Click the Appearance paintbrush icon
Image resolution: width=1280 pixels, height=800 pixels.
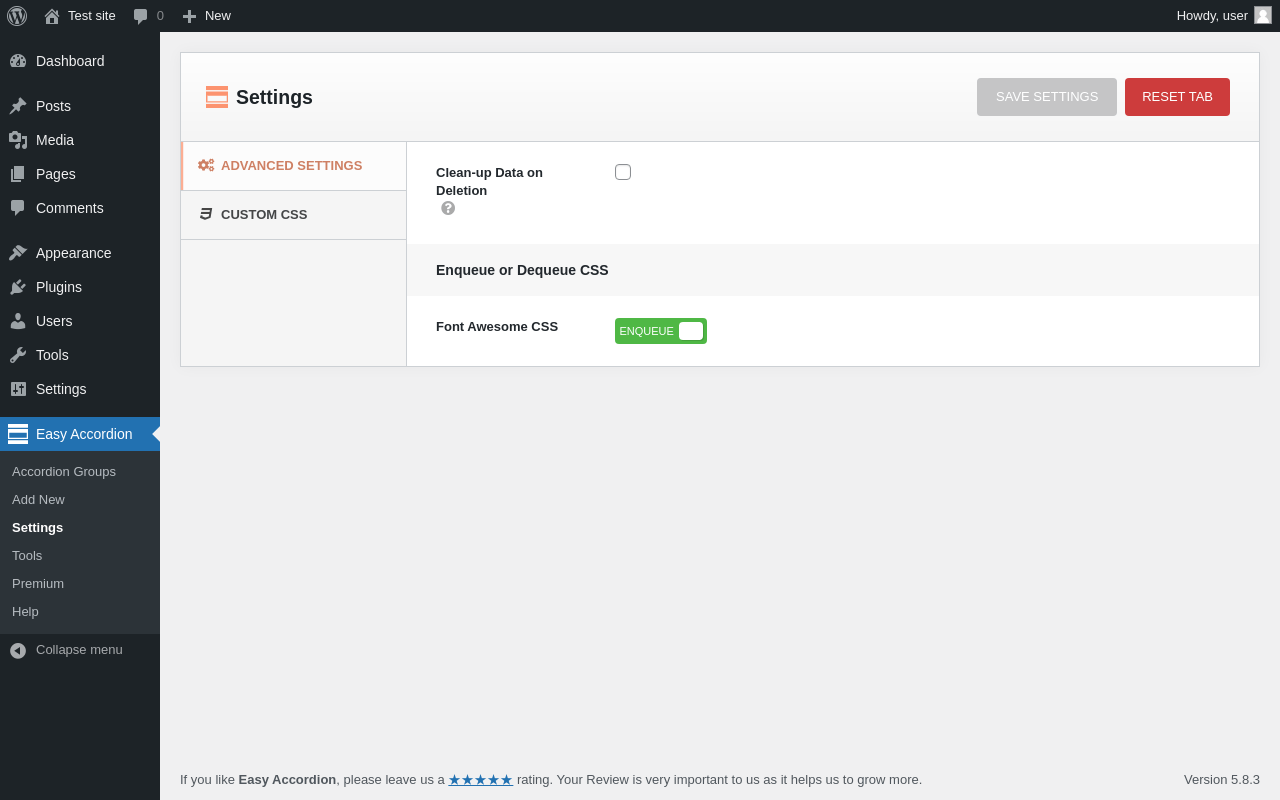tap(18, 253)
